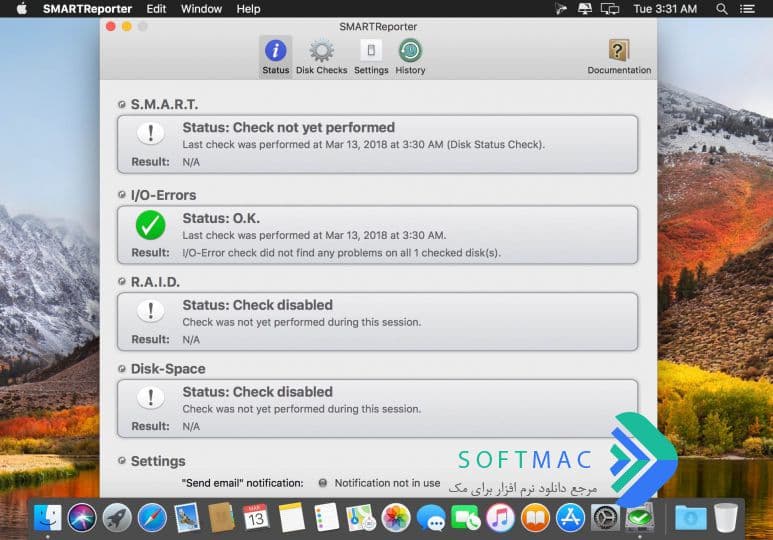
Task: Launch Siri from the Dock
Action: coord(82,518)
